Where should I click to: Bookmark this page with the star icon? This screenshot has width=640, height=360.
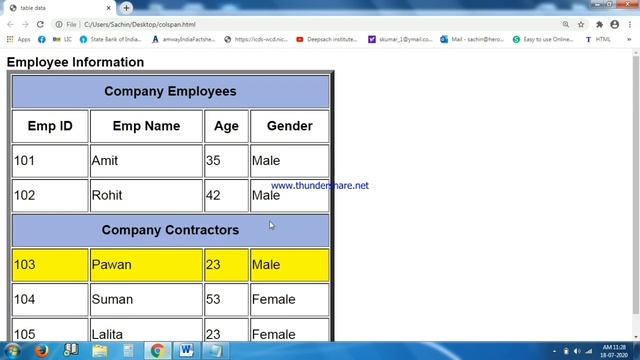581,24
